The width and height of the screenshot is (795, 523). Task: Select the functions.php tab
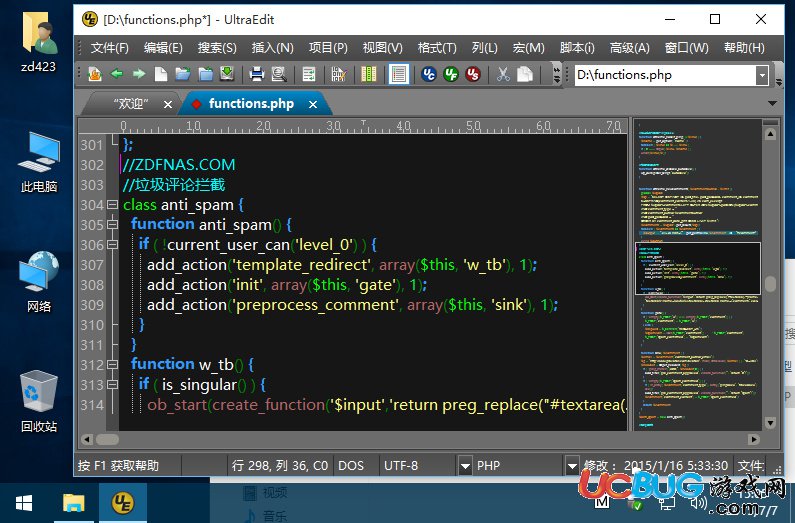[x=251, y=104]
